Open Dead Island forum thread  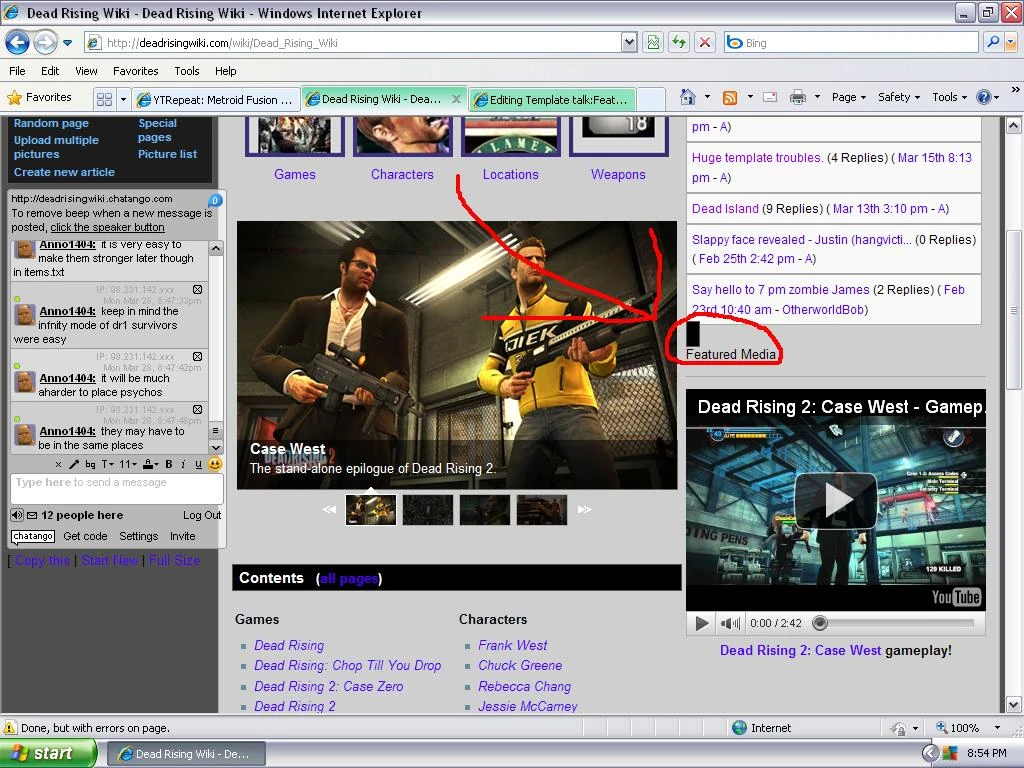[x=725, y=209]
